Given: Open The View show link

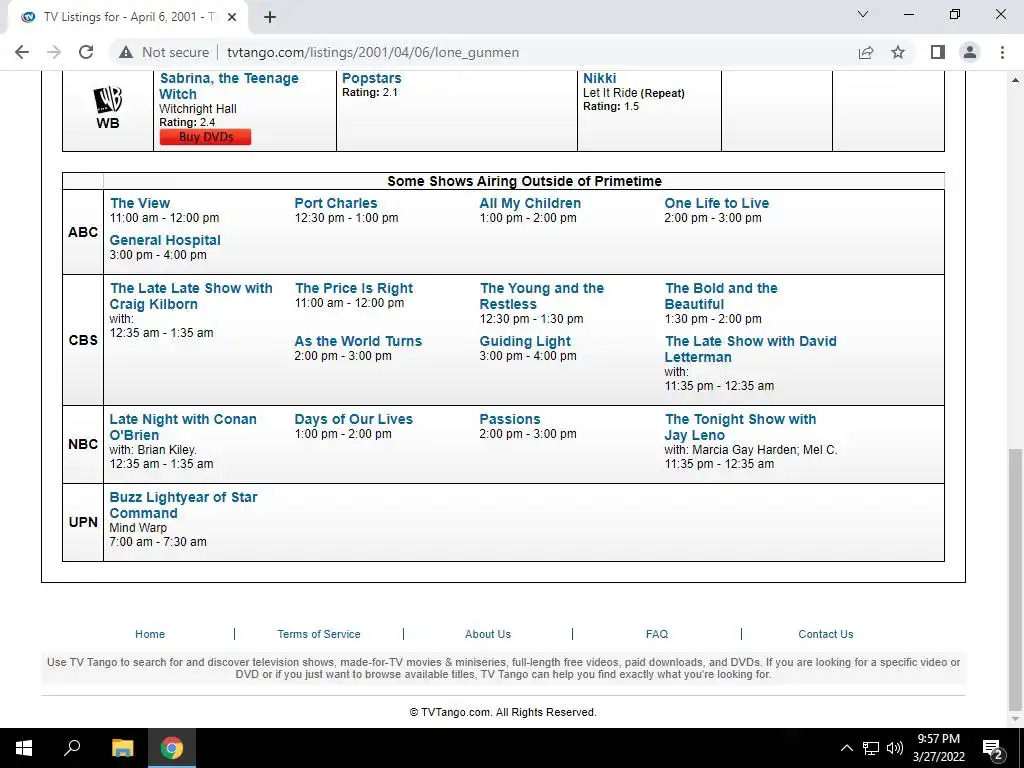Looking at the screenshot, I should tap(140, 203).
